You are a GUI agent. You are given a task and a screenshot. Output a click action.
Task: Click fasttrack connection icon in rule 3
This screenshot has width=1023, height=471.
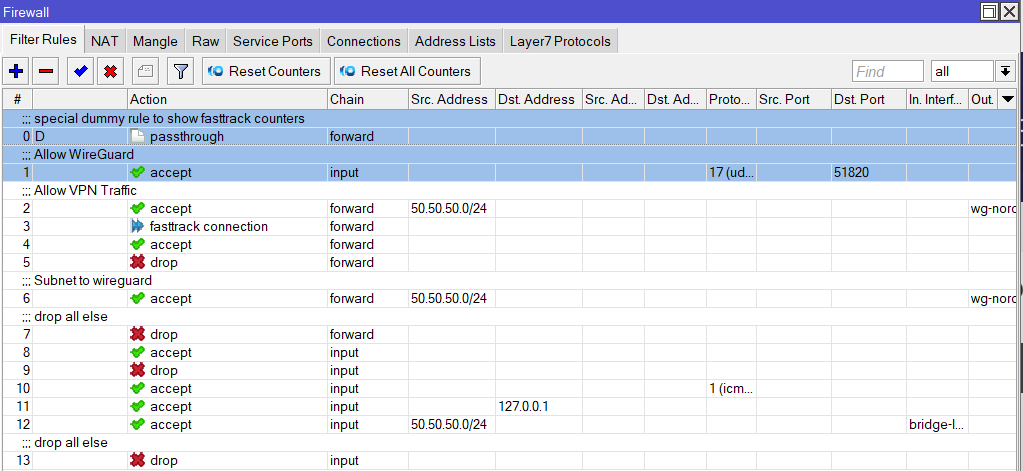[137, 226]
